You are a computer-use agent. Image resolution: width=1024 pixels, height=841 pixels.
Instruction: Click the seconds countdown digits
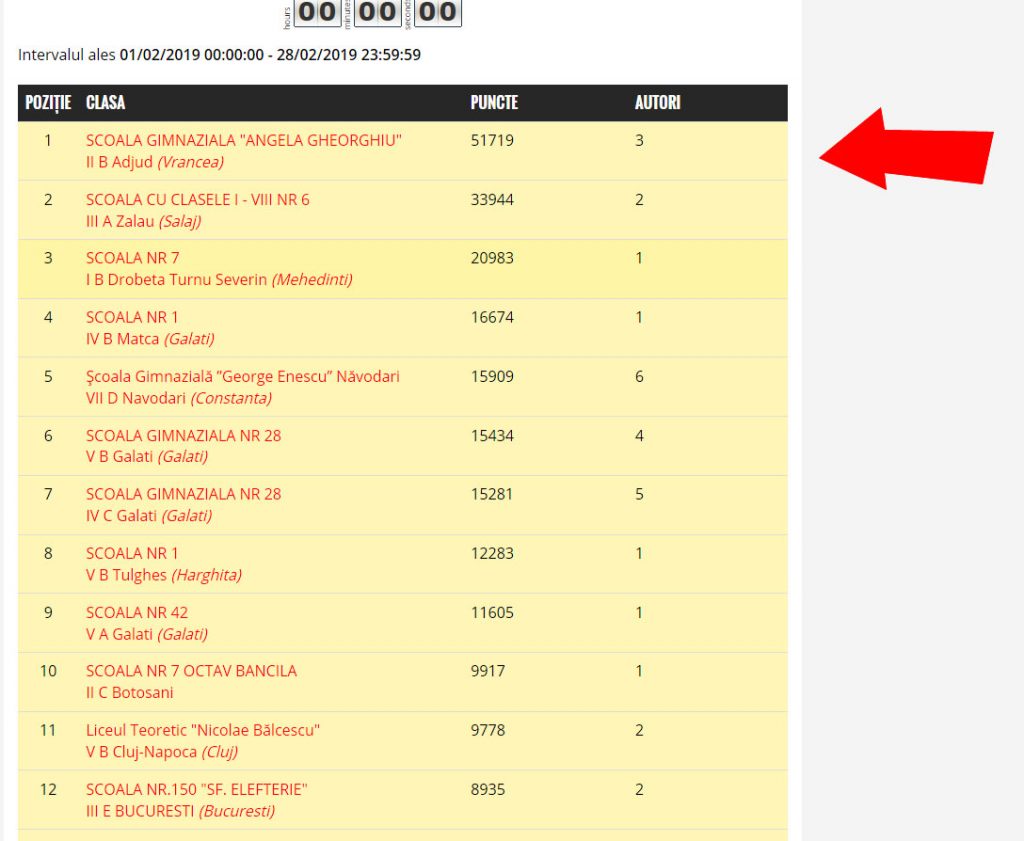(x=438, y=12)
